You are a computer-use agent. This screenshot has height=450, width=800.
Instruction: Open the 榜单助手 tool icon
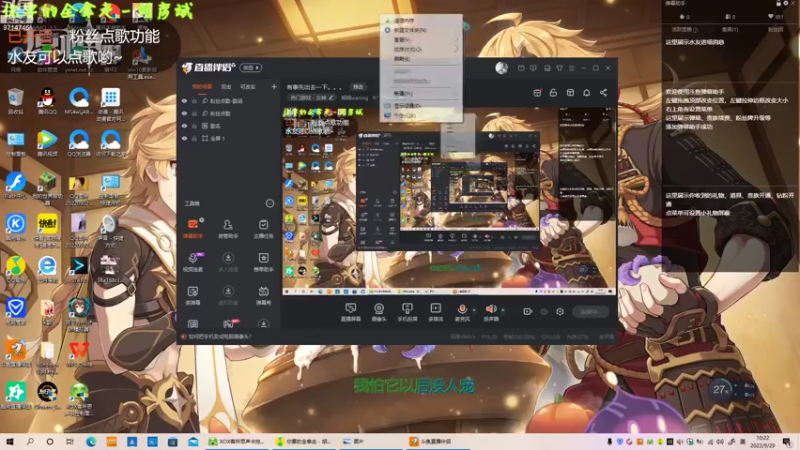263,262
